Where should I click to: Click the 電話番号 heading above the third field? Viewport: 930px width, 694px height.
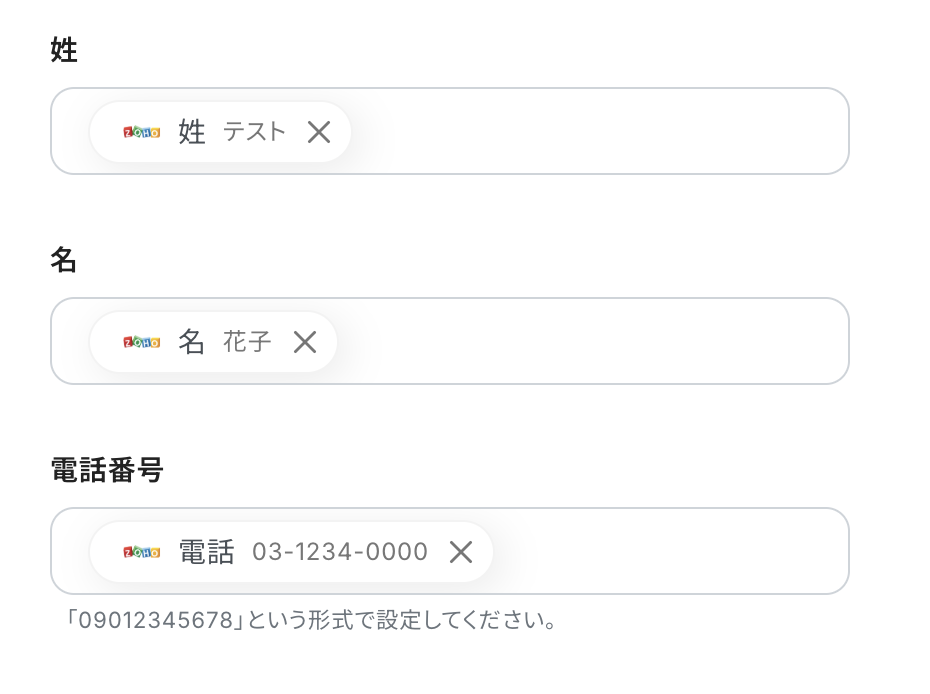coord(107,470)
